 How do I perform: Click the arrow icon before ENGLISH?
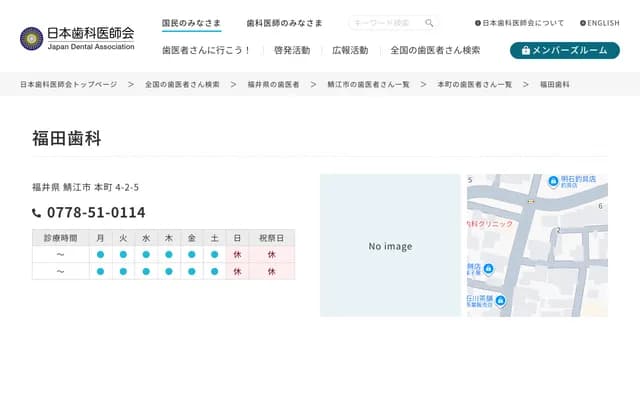pos(583,23)
